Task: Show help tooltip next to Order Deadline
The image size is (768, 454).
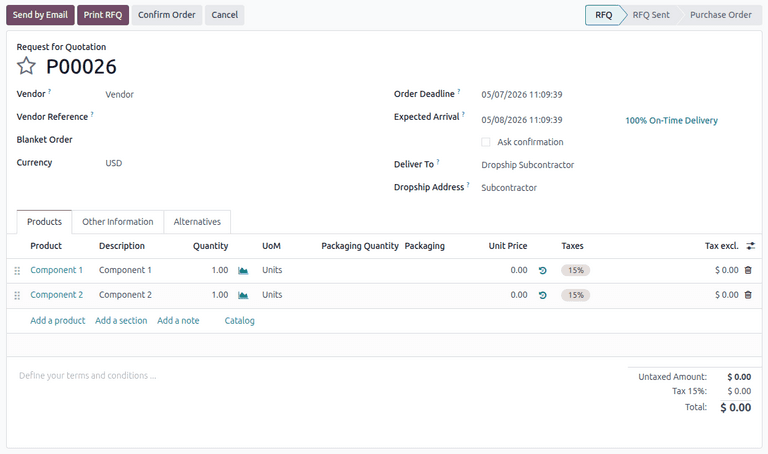Action: (x=458, y=91)
